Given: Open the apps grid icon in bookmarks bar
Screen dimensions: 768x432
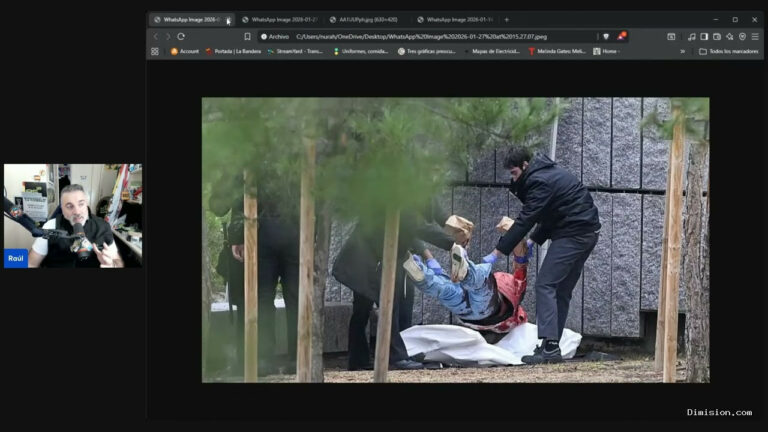Looking at the screenshot, I should pos(155,51).
